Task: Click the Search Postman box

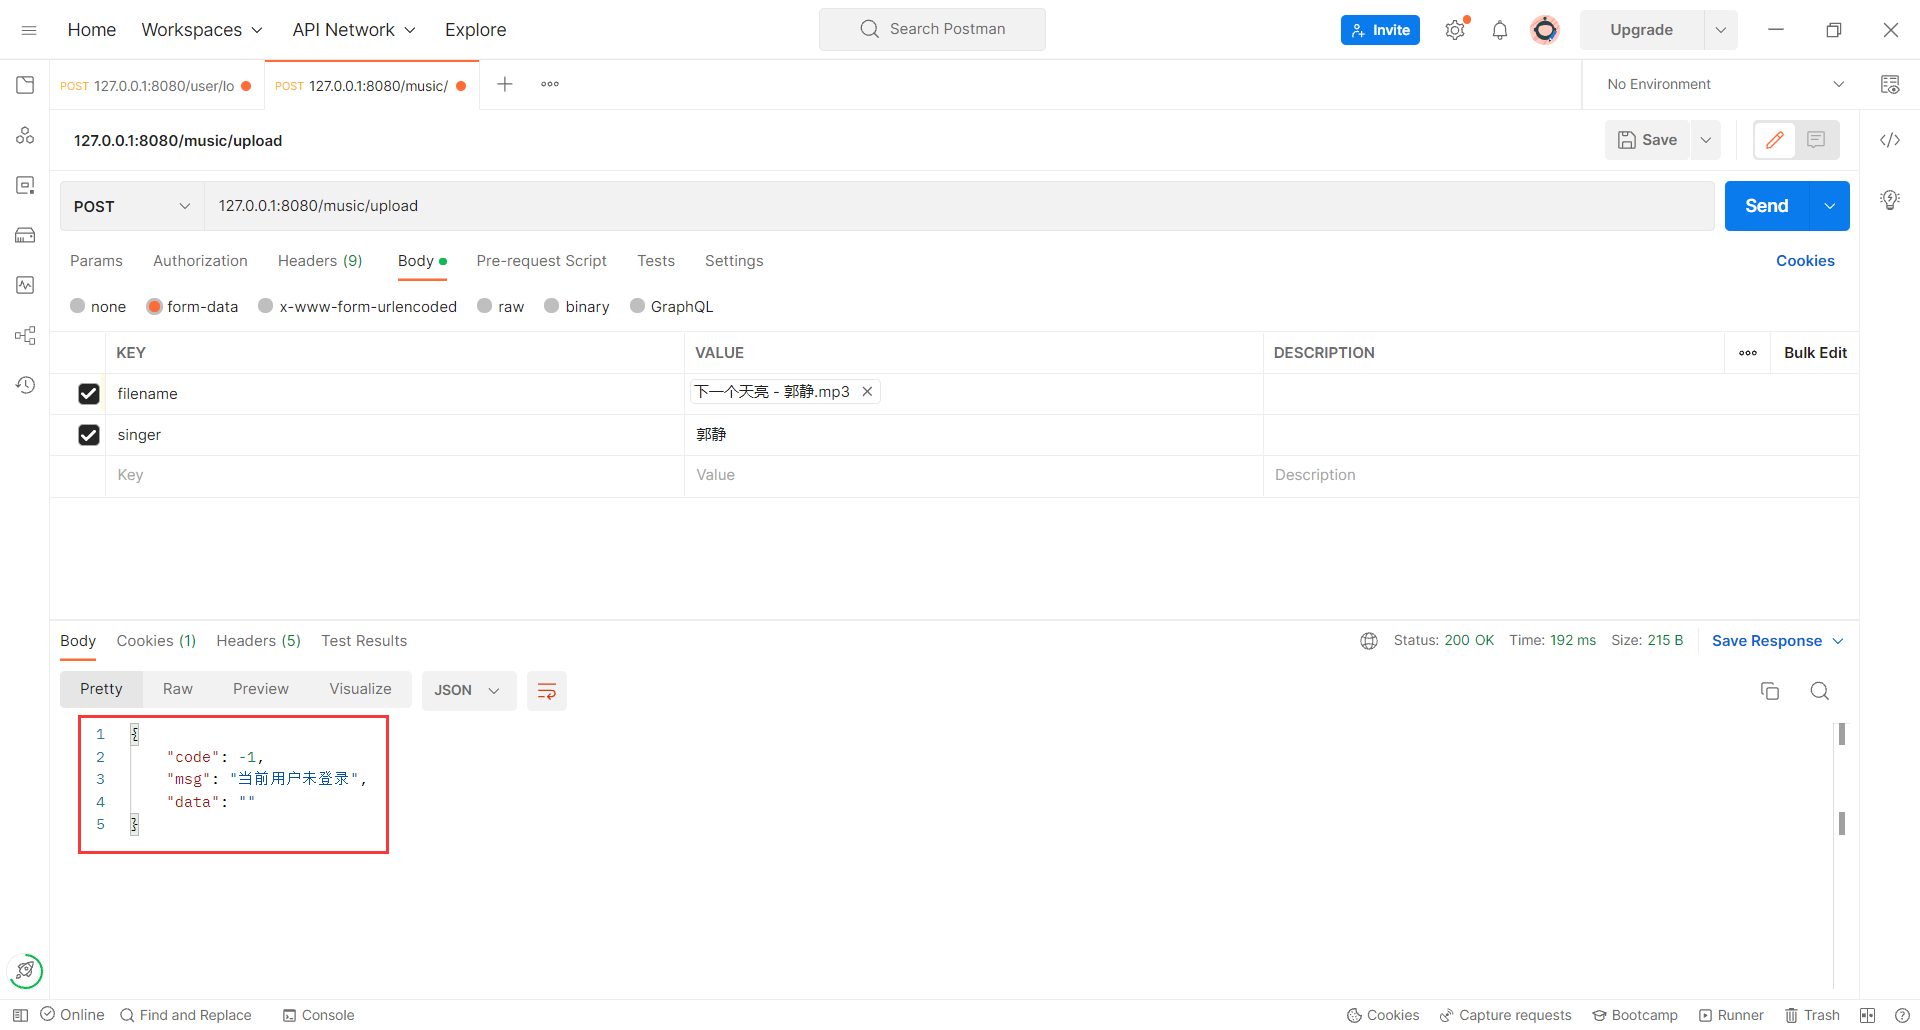Action: tap(932, 29)
